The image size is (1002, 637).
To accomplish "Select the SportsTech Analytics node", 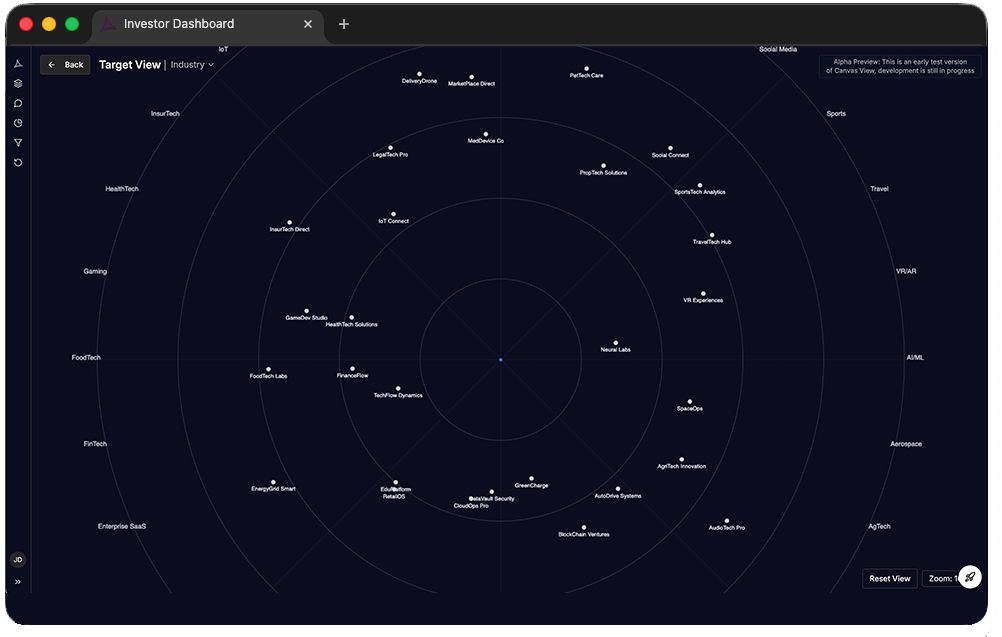I will tap(700, 185).
